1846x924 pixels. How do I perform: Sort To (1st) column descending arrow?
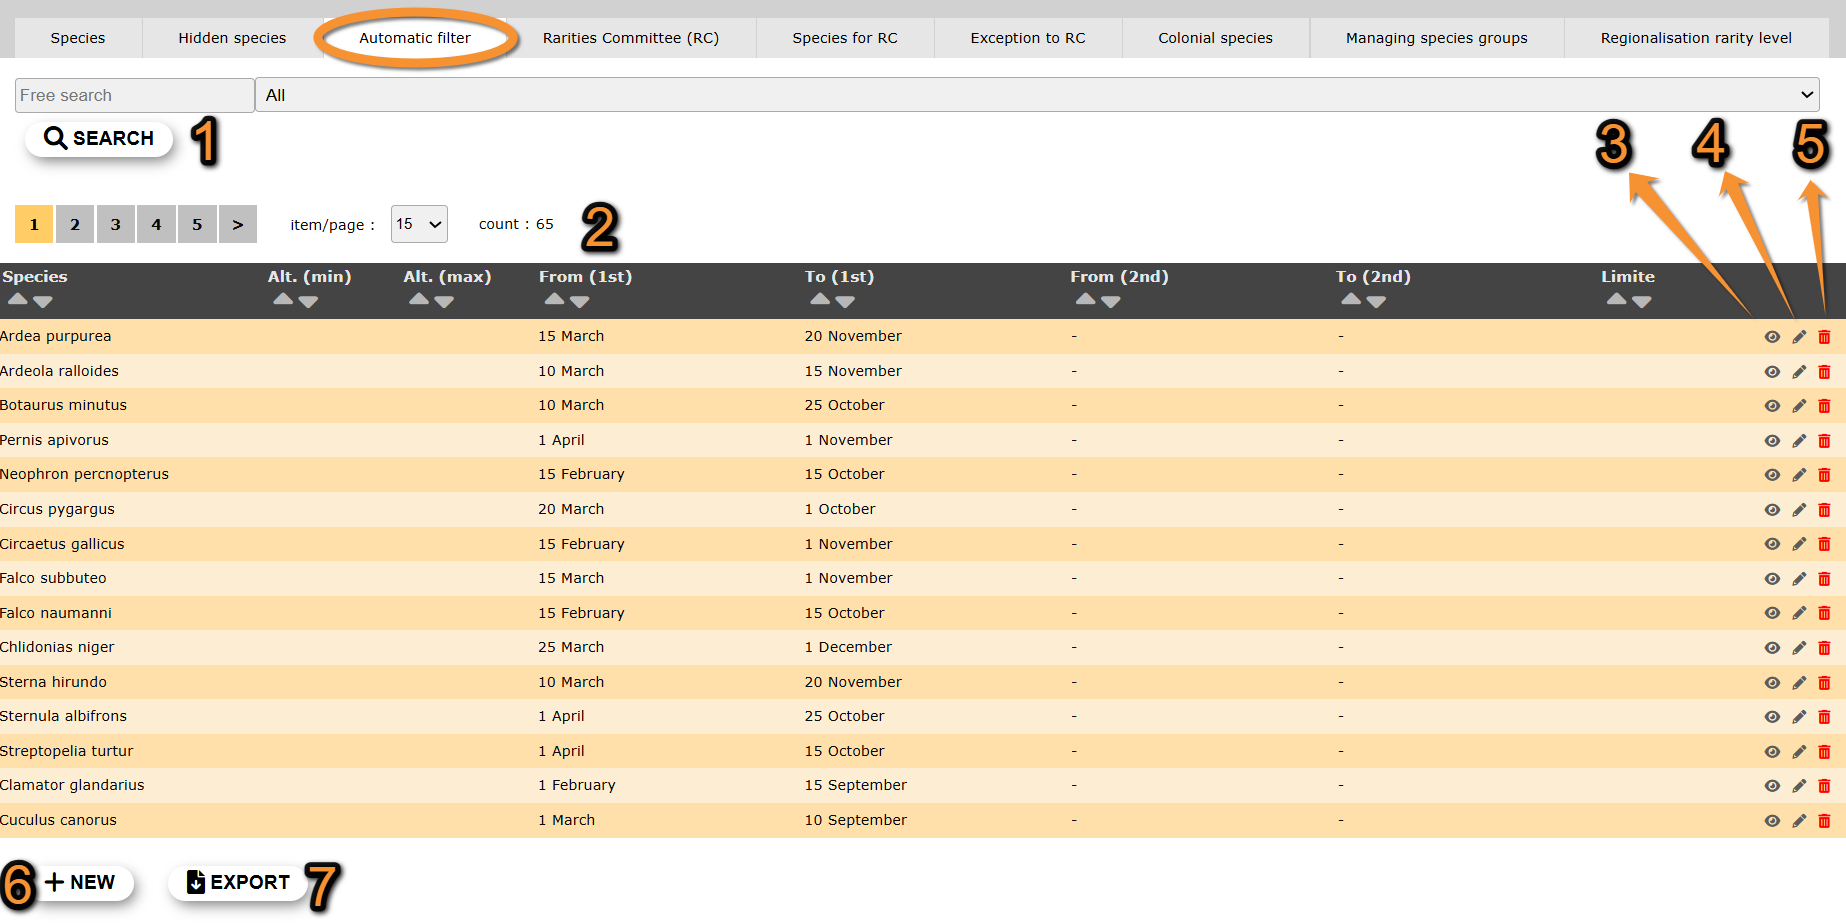coord(846,301)
